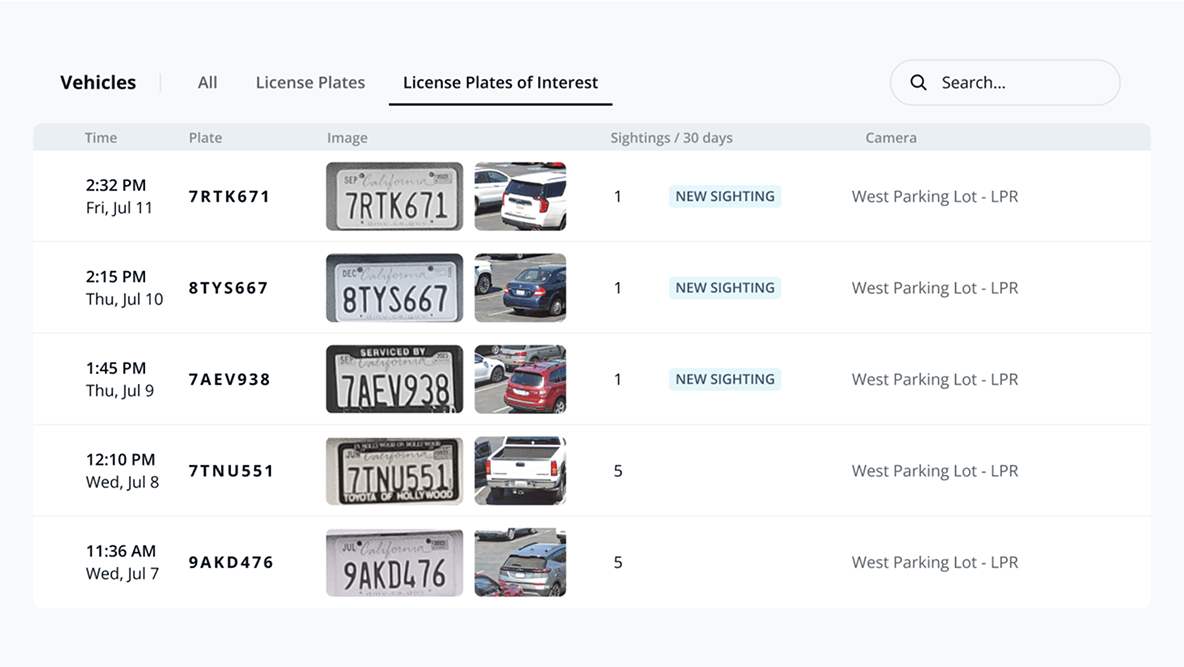Open plate crop image for 7RTK671
Image resolution: width=1184 pixels, height=667 pixels.
point(394,197)
